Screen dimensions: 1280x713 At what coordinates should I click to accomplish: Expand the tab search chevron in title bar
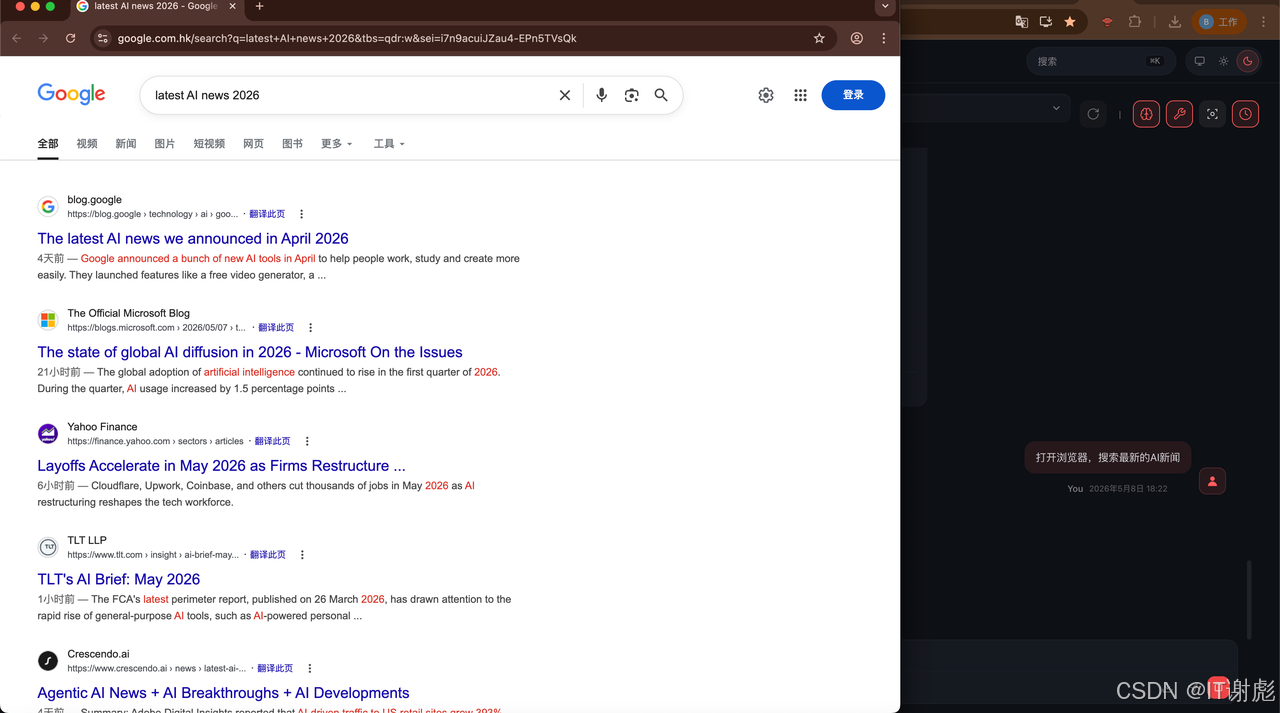tap(884, 6)
